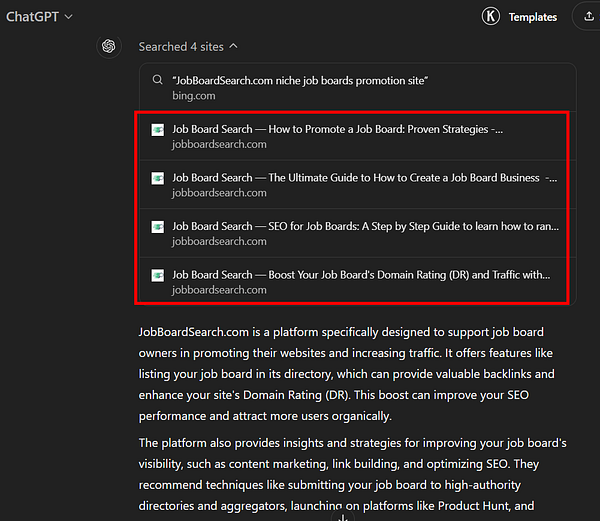600x521 pixels.
Task: Open Boost Your Job Board's Domain Rating link
Action: (361, 274)
